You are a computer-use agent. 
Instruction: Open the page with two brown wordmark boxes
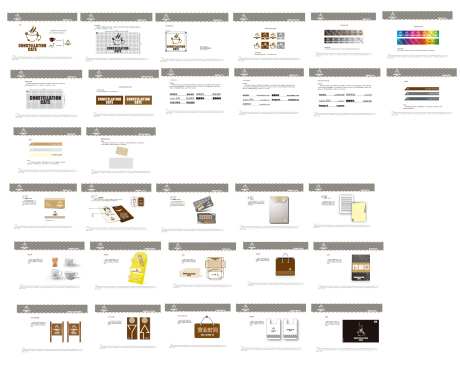(124, 94)
